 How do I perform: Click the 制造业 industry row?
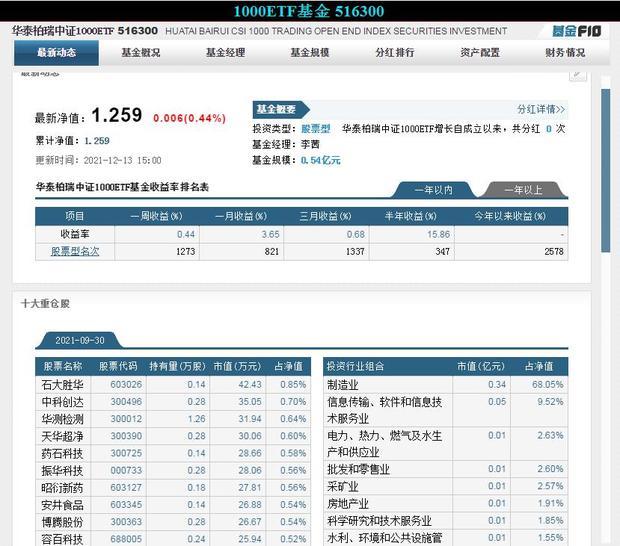(x=446, y=385)
